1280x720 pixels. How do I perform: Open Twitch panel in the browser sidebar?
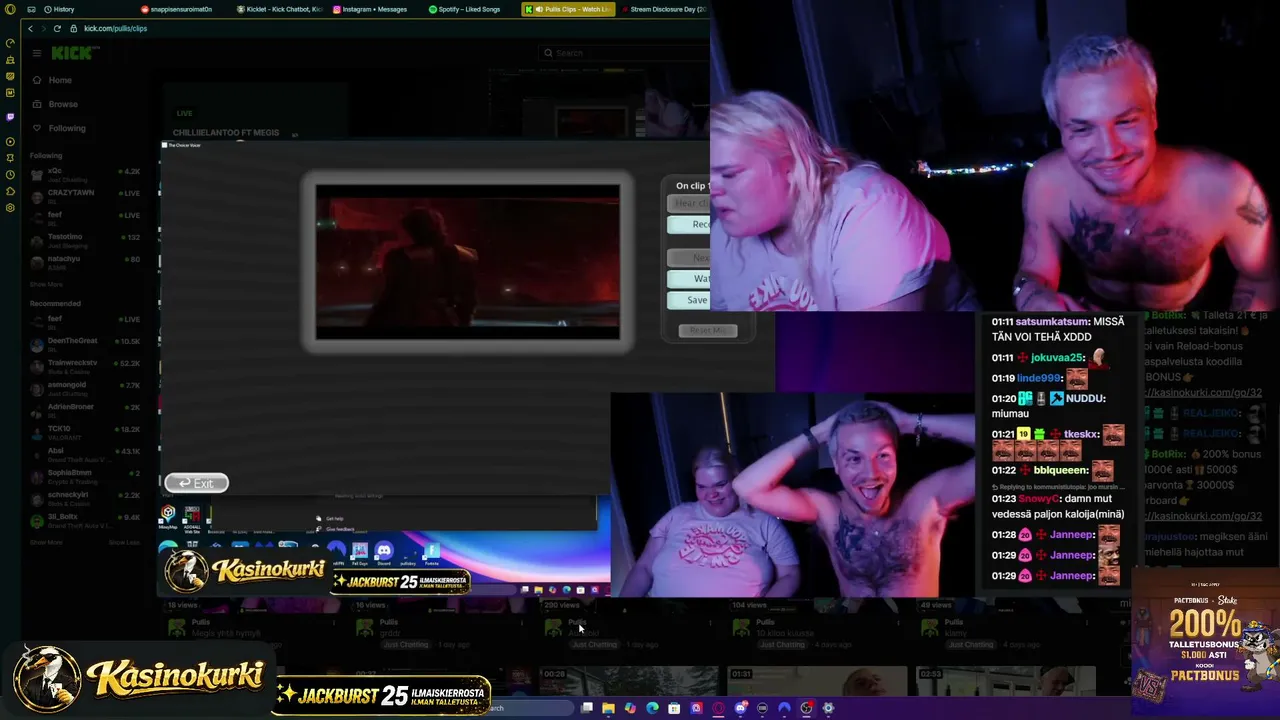click(x=10, y=117)
